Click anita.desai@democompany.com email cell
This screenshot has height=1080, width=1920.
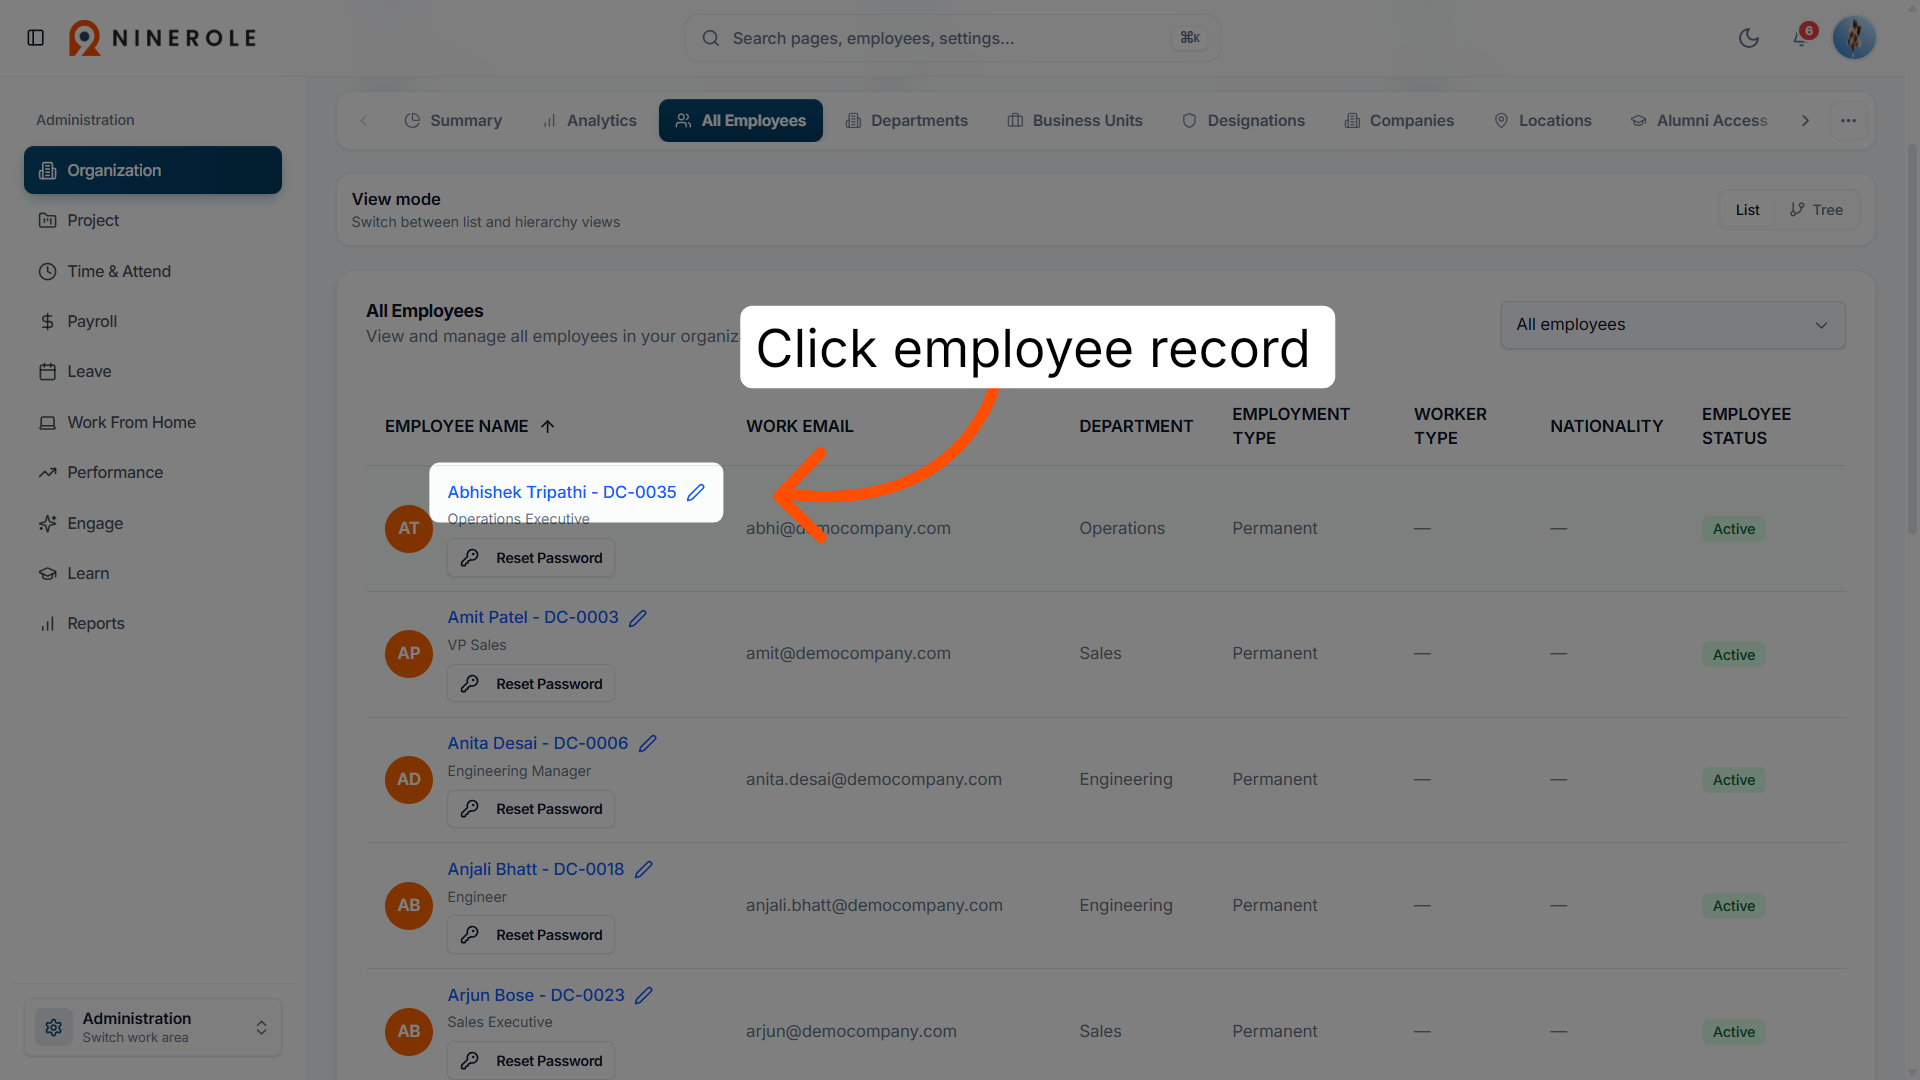pos(874,779)
